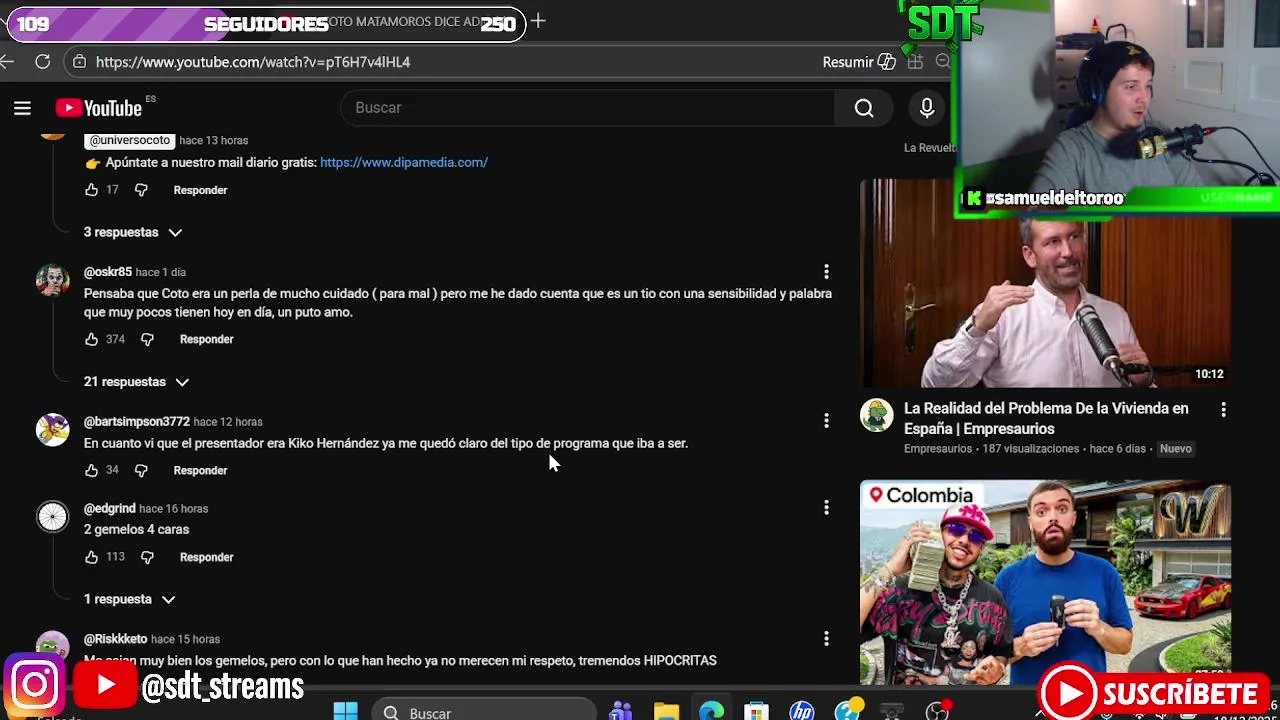Click the Windows taskbar Buscar search box

coord(485,711)
